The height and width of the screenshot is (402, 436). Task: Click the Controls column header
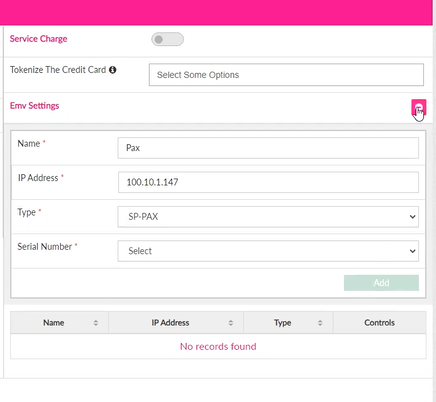(x=380, y=323)
